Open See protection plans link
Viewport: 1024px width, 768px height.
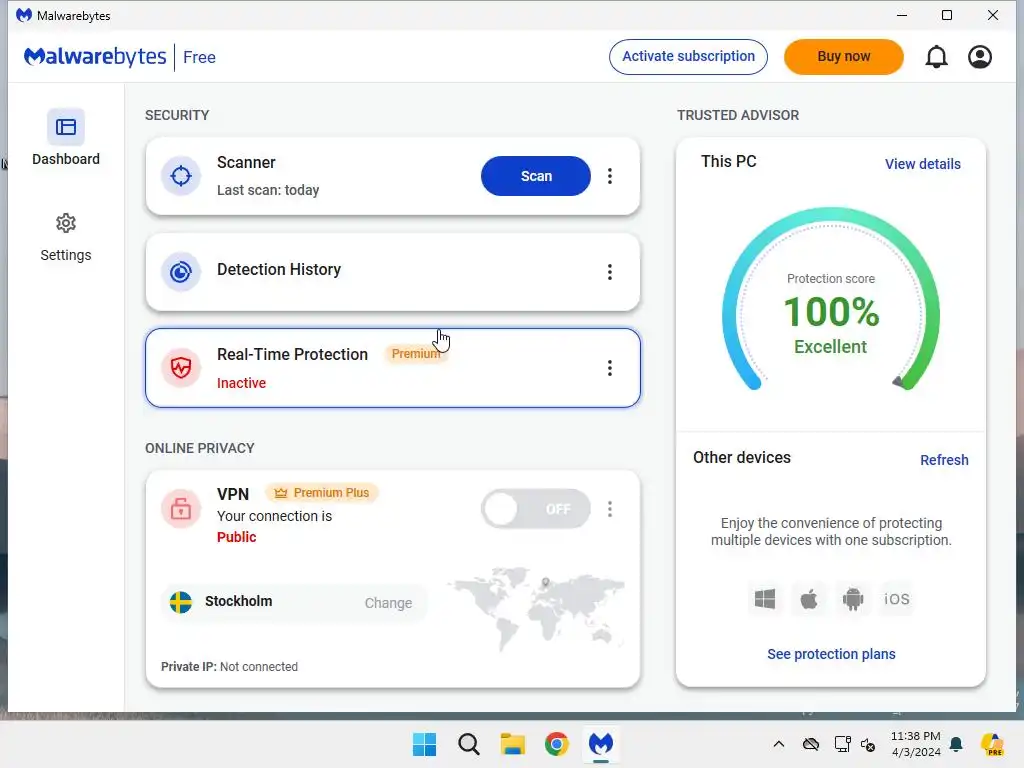tap(831, 654)
